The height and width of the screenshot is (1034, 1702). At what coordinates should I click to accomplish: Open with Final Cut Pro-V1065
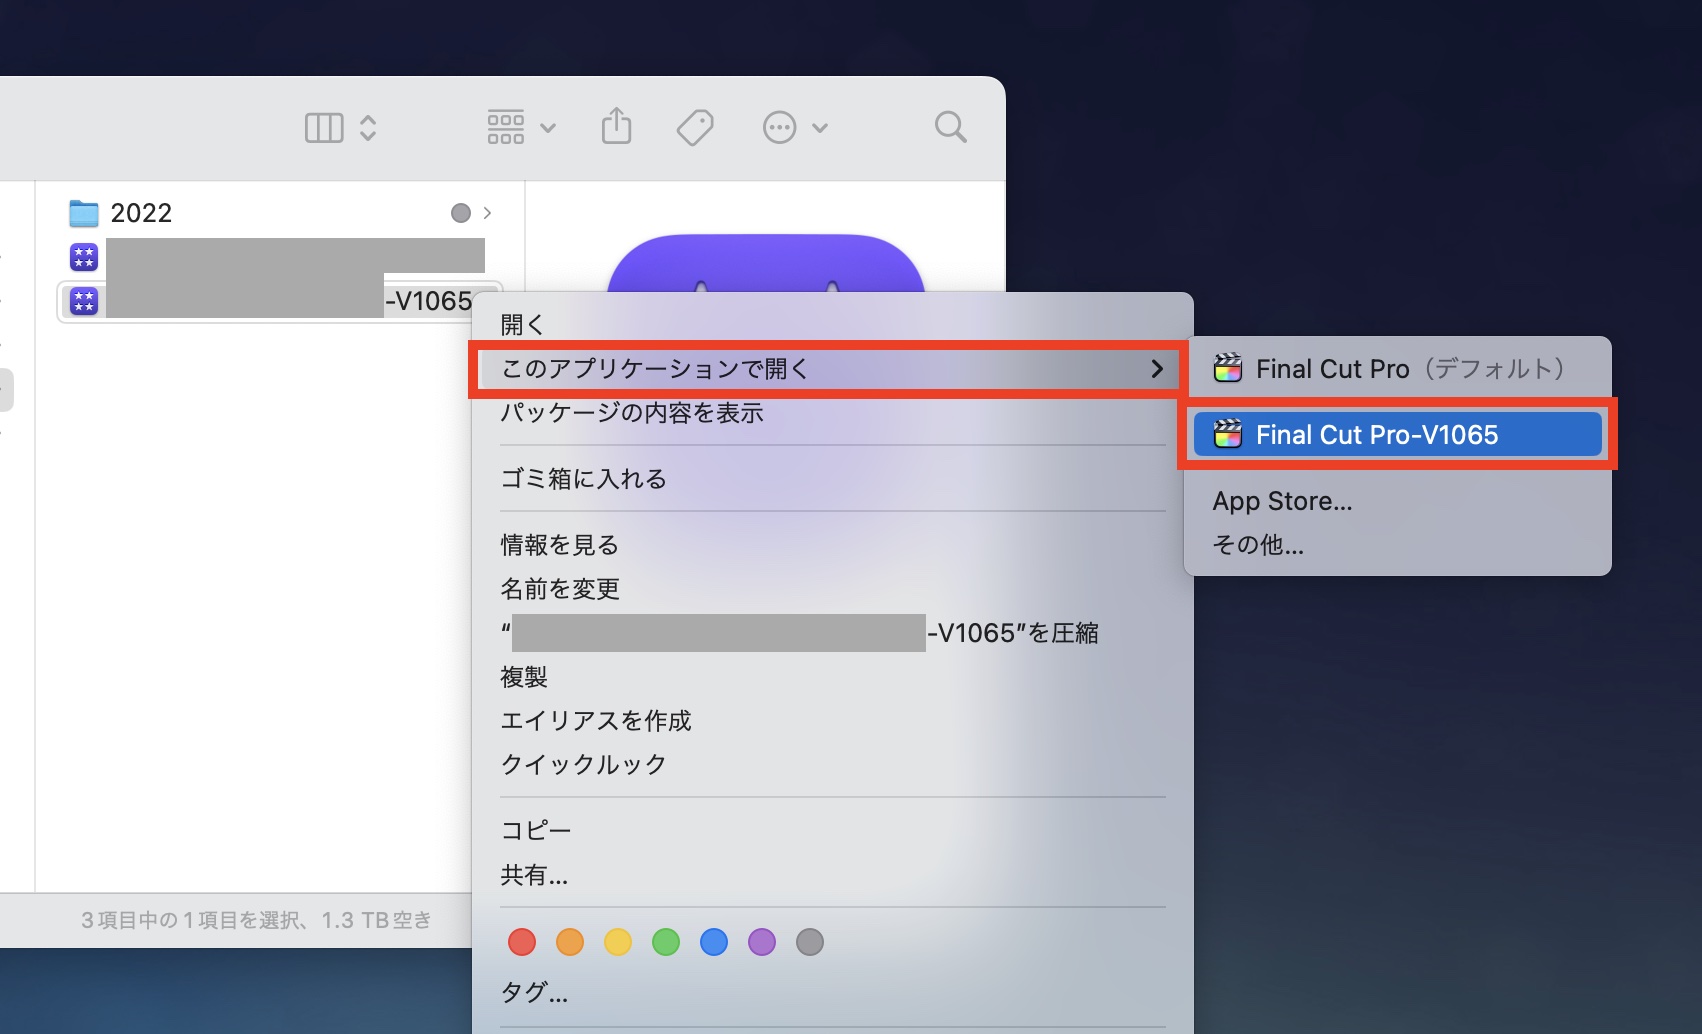coord(1398,435)
